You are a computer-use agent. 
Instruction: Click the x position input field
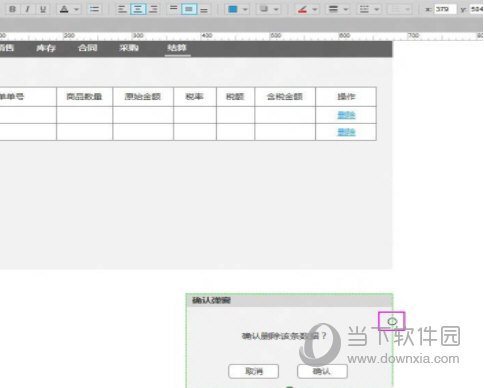click(x=445, y=9)
